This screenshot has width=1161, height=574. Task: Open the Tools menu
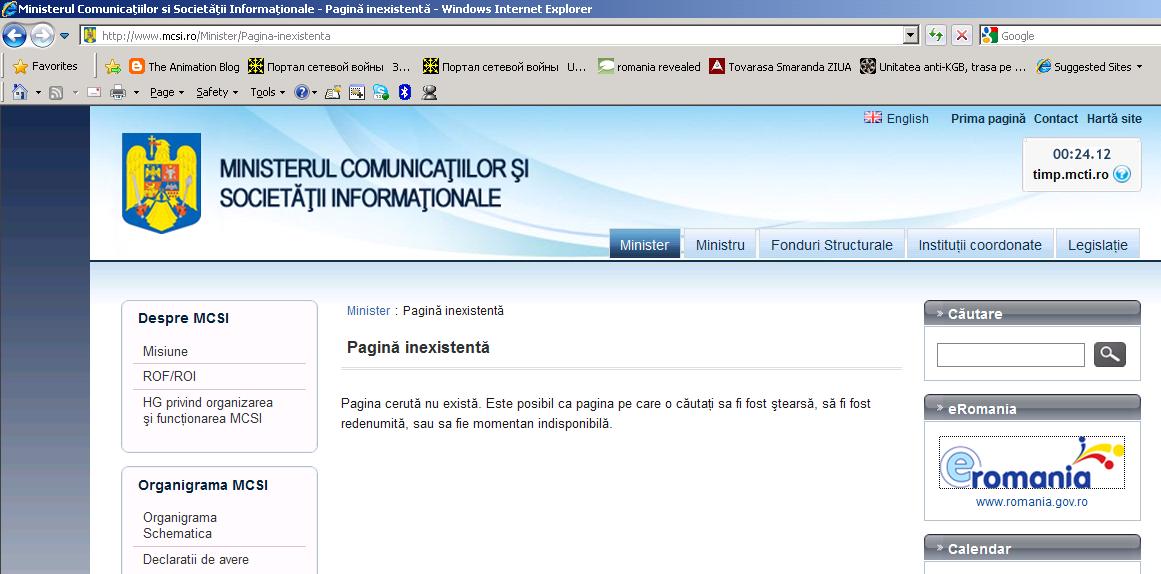coord(267,93)
